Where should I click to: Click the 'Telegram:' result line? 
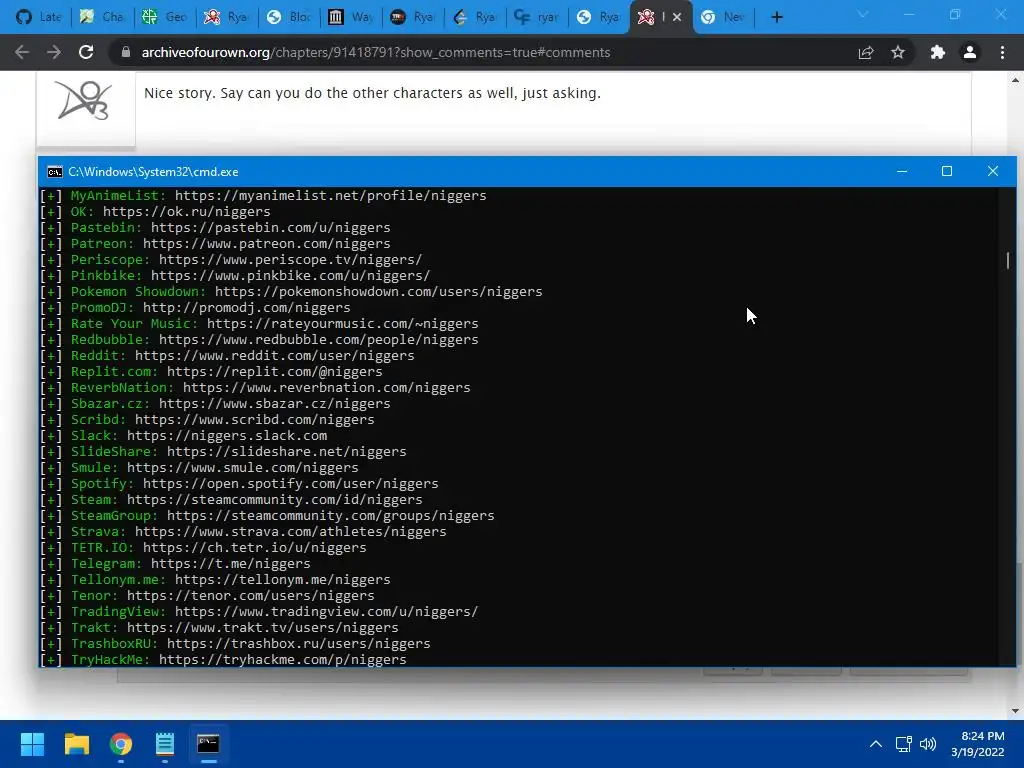coord(176,564)
